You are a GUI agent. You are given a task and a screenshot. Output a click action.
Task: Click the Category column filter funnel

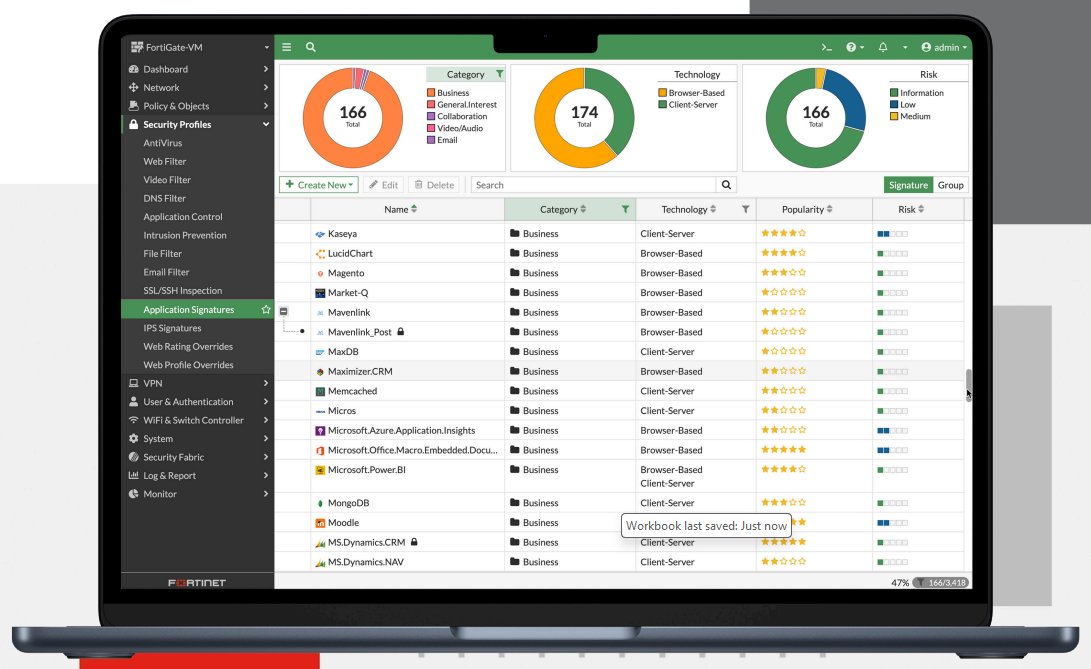pyautogui.click(x=625, y=209)
